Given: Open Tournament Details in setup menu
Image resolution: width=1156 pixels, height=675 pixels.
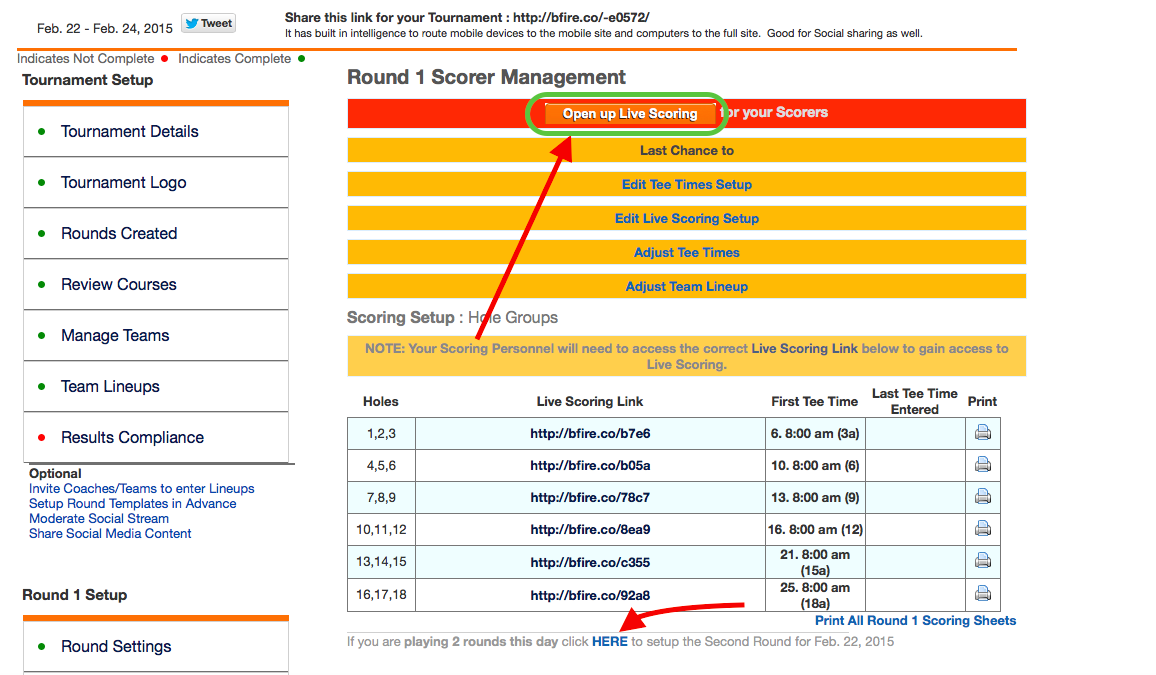Looking at the screenshot, I should click(129, 131).
